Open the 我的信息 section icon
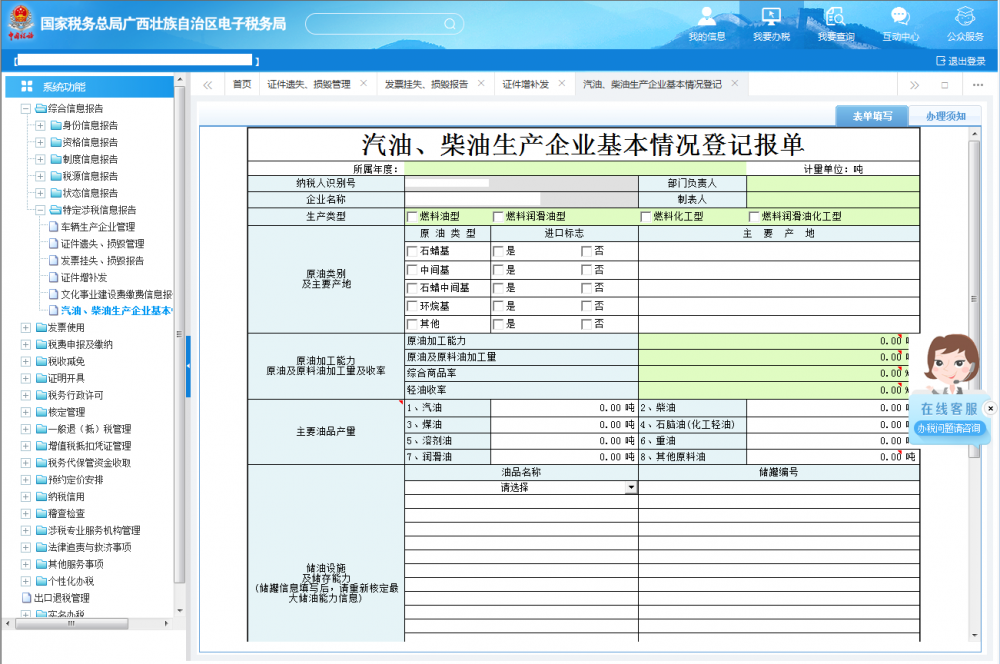Viewport: 1000px width, 664px height. (x=706, y=17)
